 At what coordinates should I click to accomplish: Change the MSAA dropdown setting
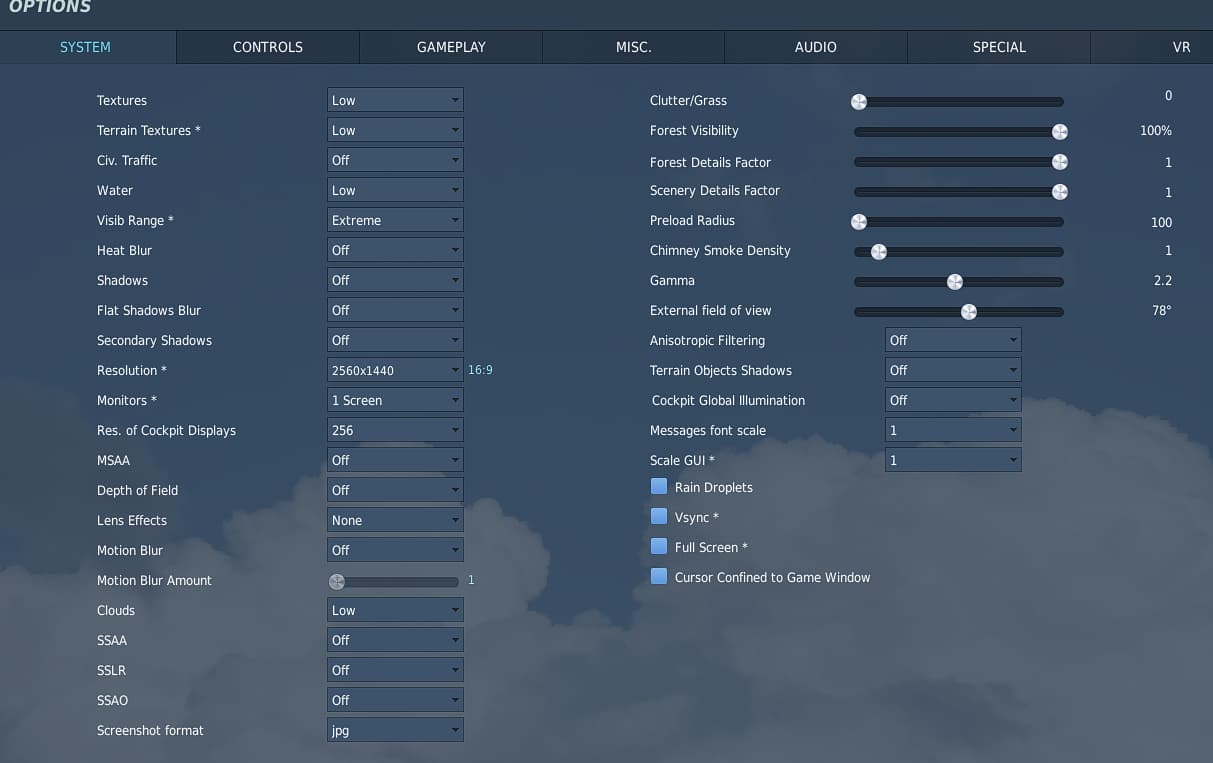[395, 460]
